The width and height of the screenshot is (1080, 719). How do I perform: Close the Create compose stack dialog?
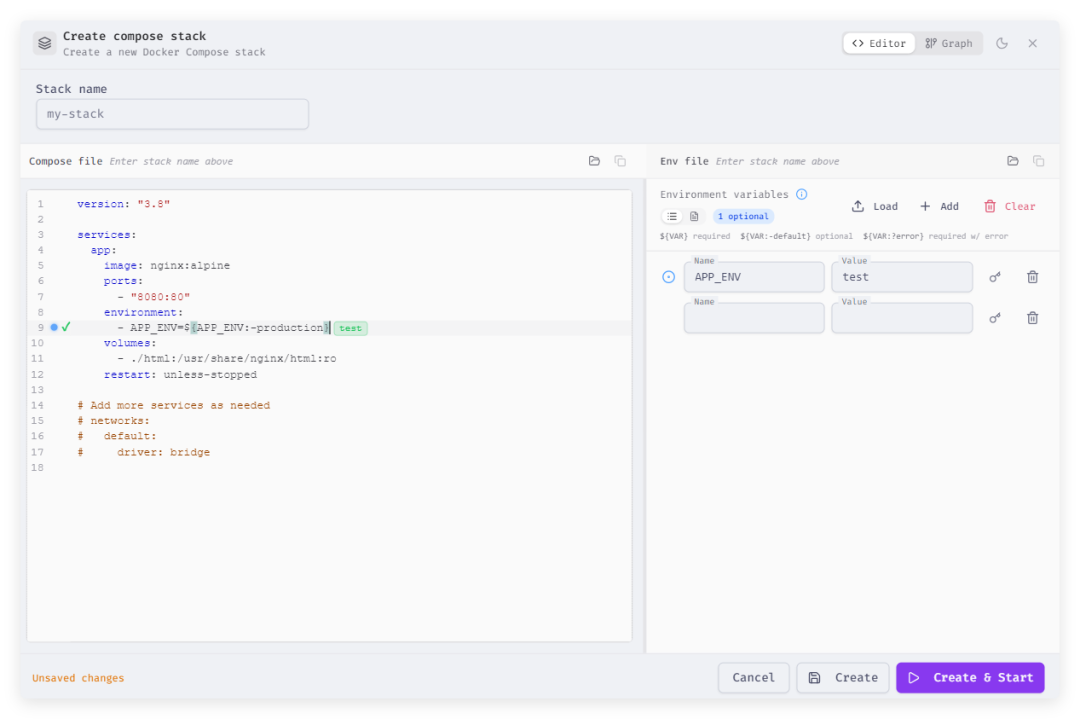(1032, 43)
